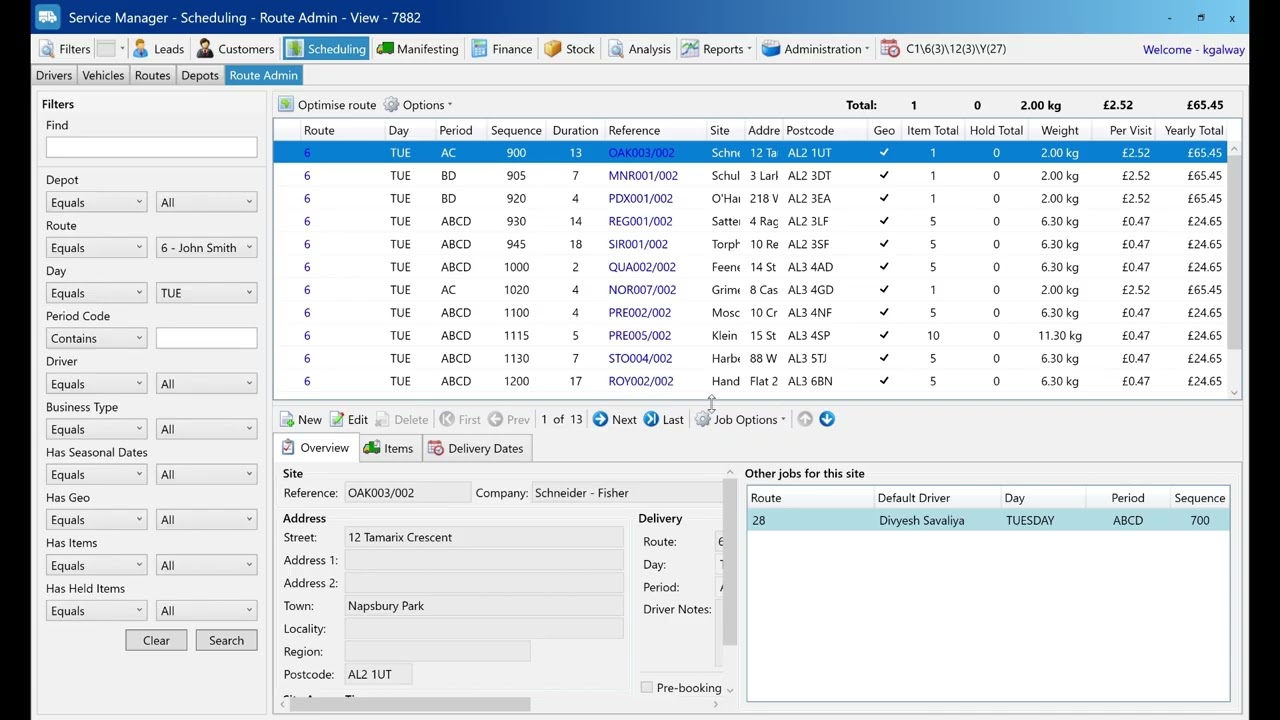Image resolution: width=1280 pixels, height=720 pixels.
Task: Open the Has Held Items value dropdown
Action: pyautogui.click(x=206, y=611)
